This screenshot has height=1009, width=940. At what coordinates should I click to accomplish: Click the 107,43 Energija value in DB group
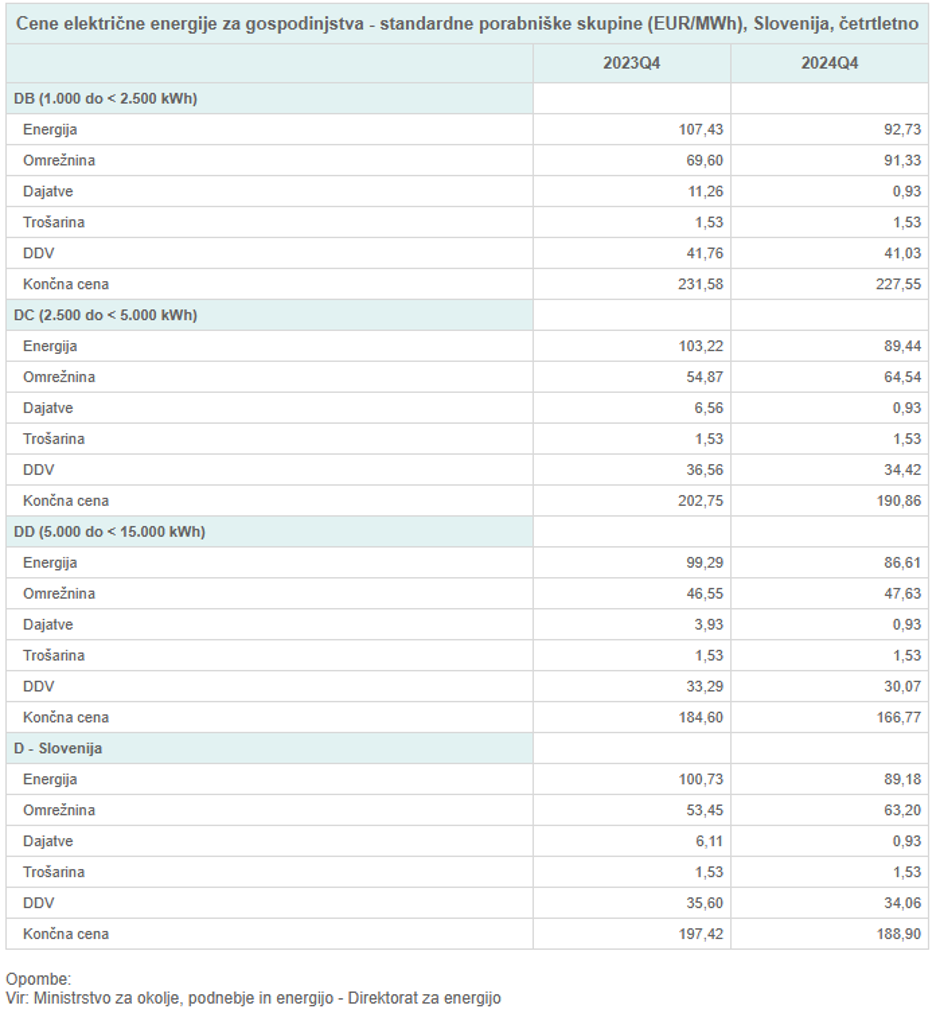click(x=701, y=129)
